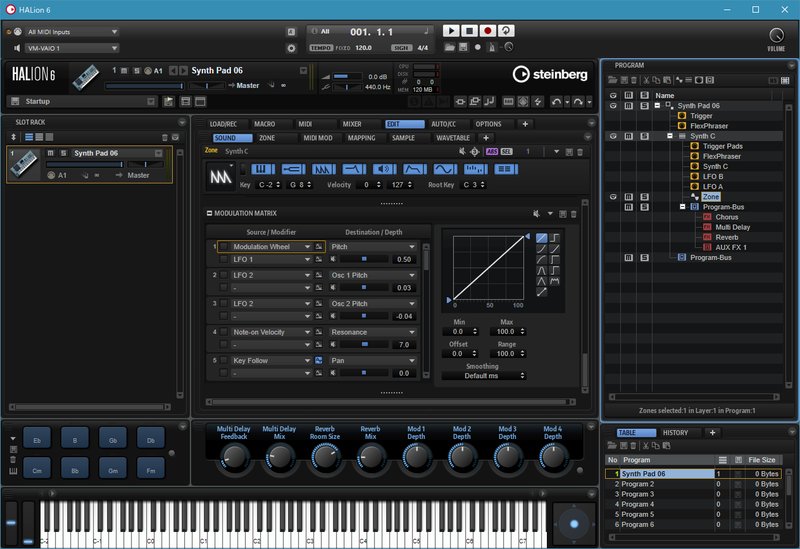The height and width of the screenshot is (549, 800).
Task: Open the Smoothing Default ms dropdown
Action: (484, 376)
